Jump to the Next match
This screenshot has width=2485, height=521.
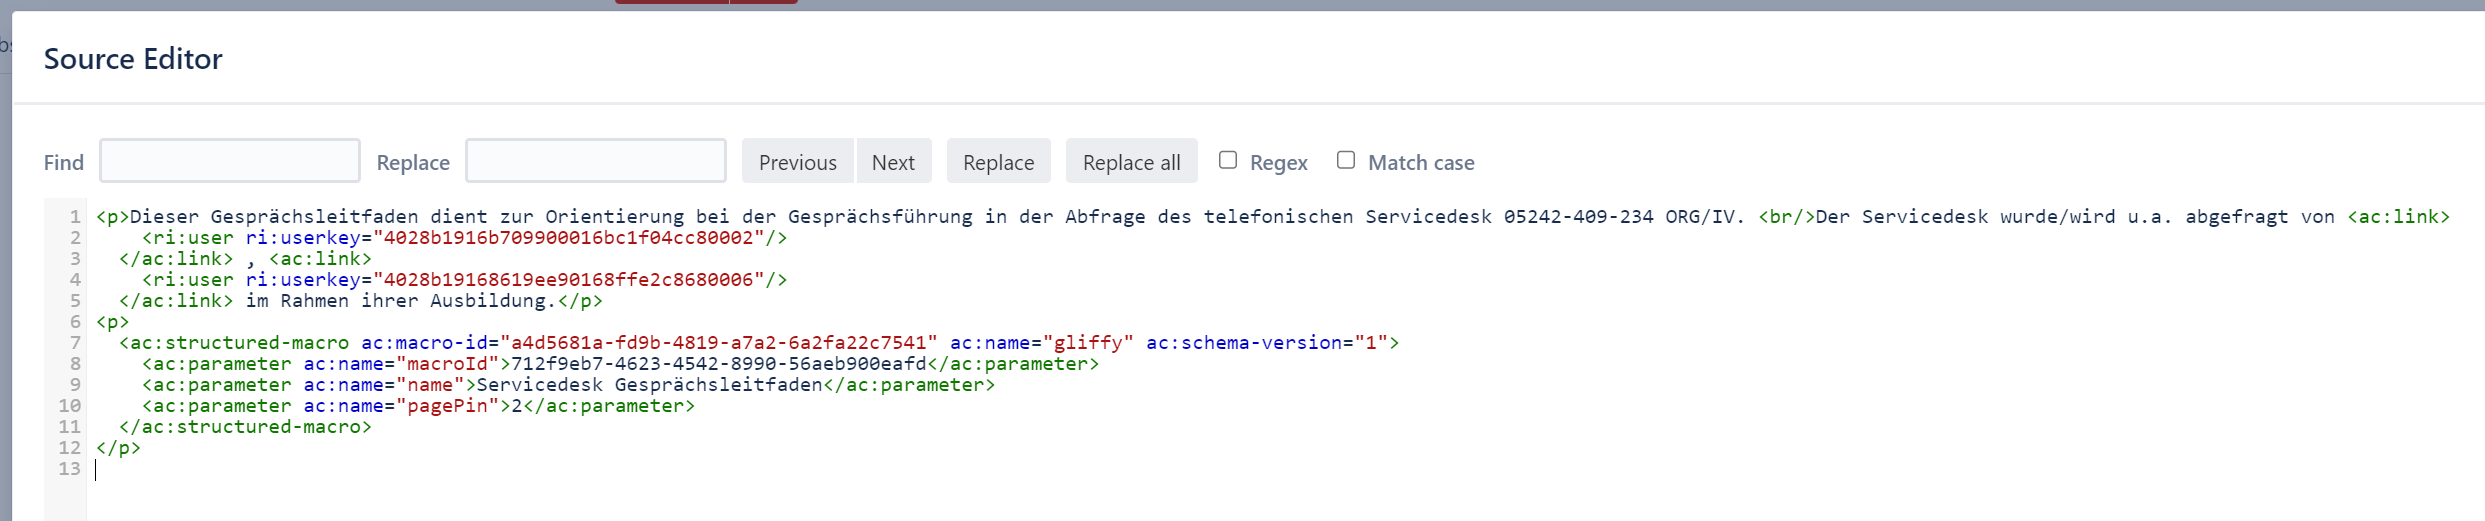(893, 161)
